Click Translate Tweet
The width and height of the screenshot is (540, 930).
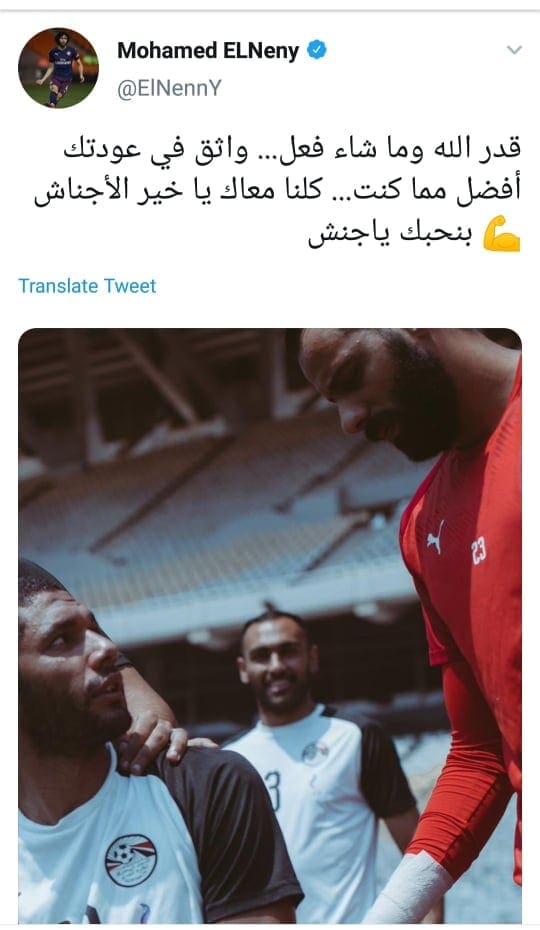[x=87, y=286]
